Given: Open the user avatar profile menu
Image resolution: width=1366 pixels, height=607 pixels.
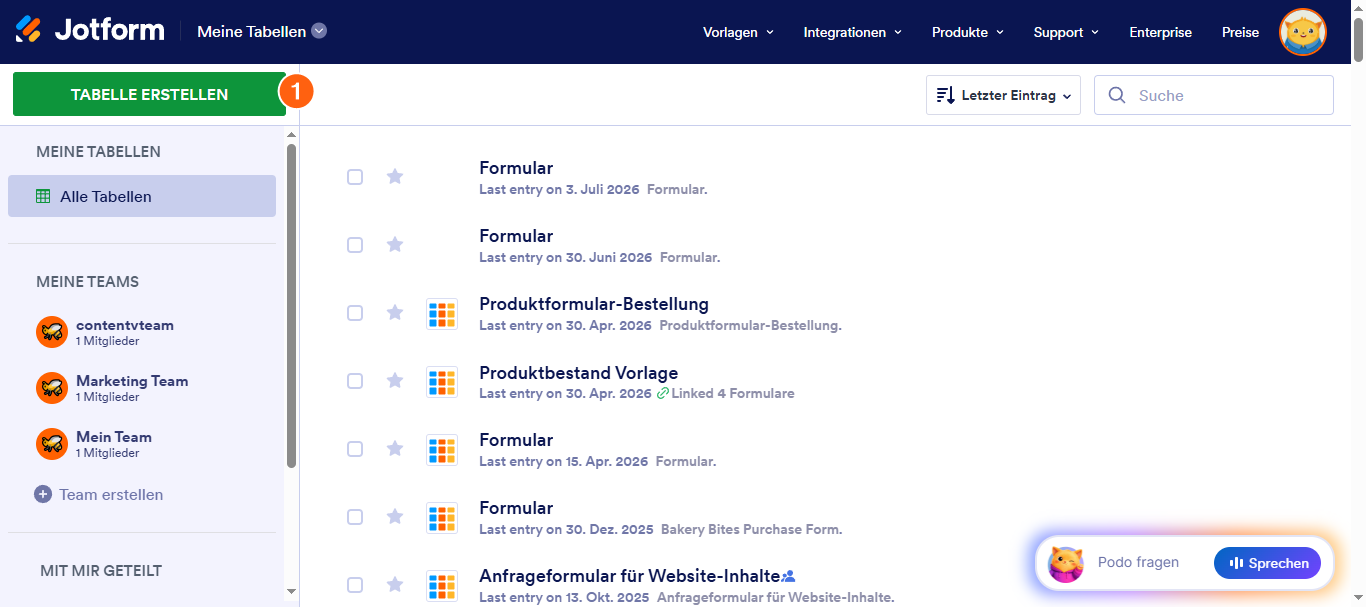Looking at the screenshot, I should [x=1303, y=32].
